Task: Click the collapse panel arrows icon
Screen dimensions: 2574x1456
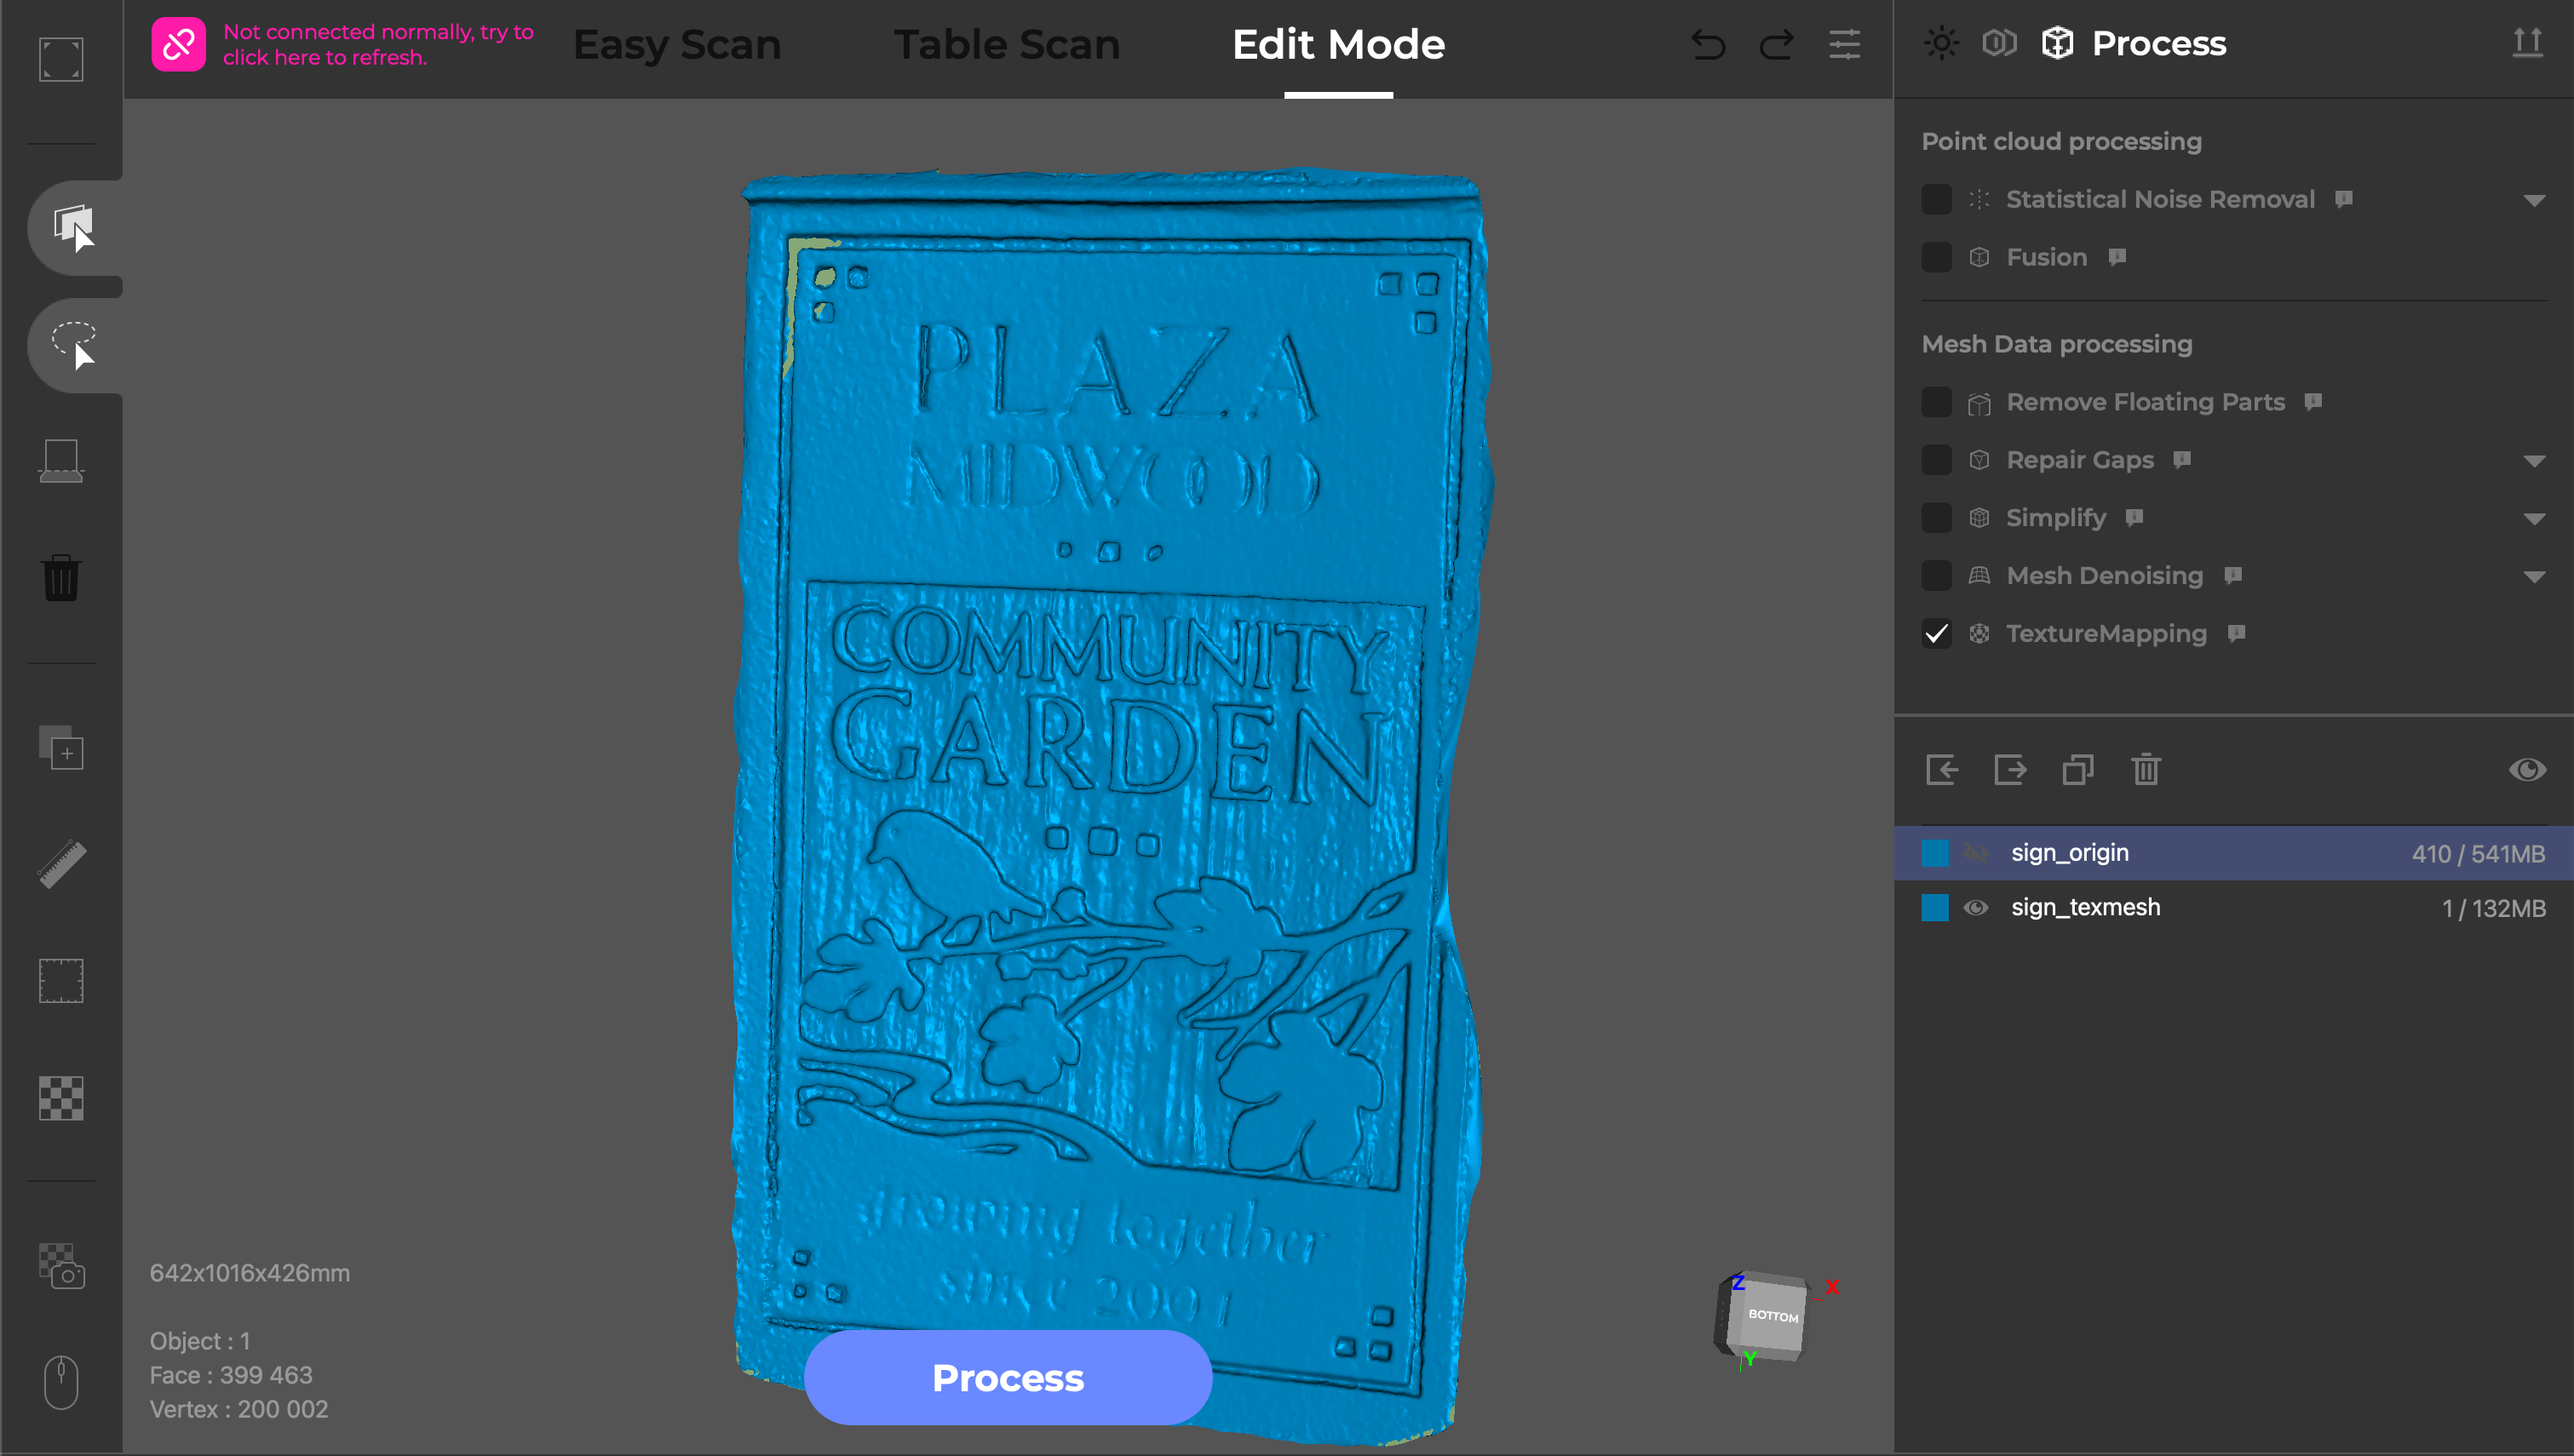Action: (2527, 43)
